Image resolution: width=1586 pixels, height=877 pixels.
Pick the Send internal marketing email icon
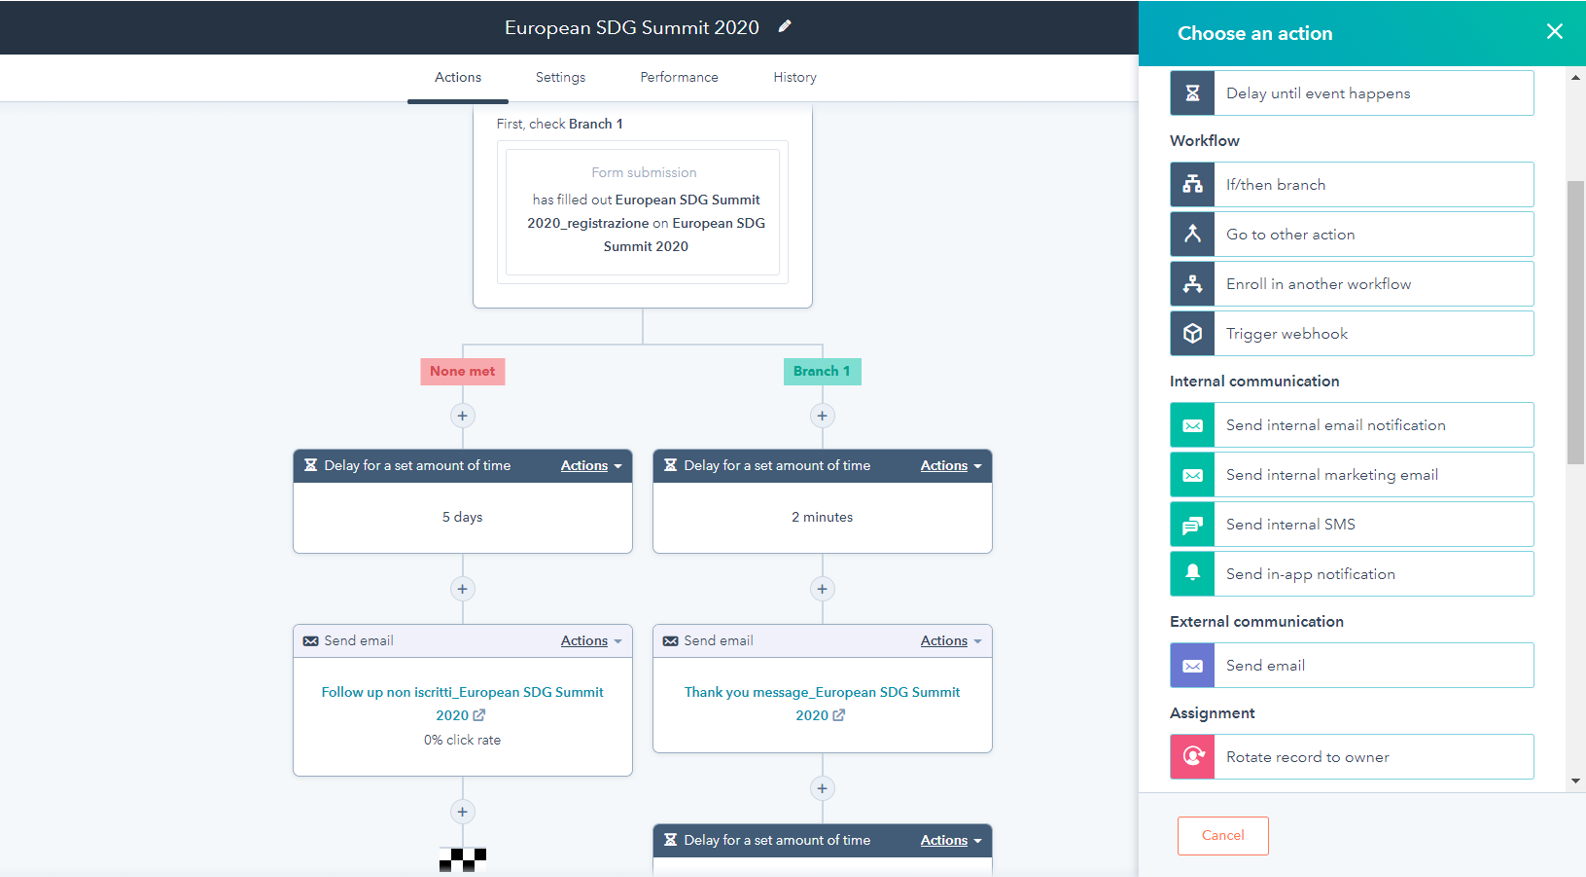(x=1192, y=475)
